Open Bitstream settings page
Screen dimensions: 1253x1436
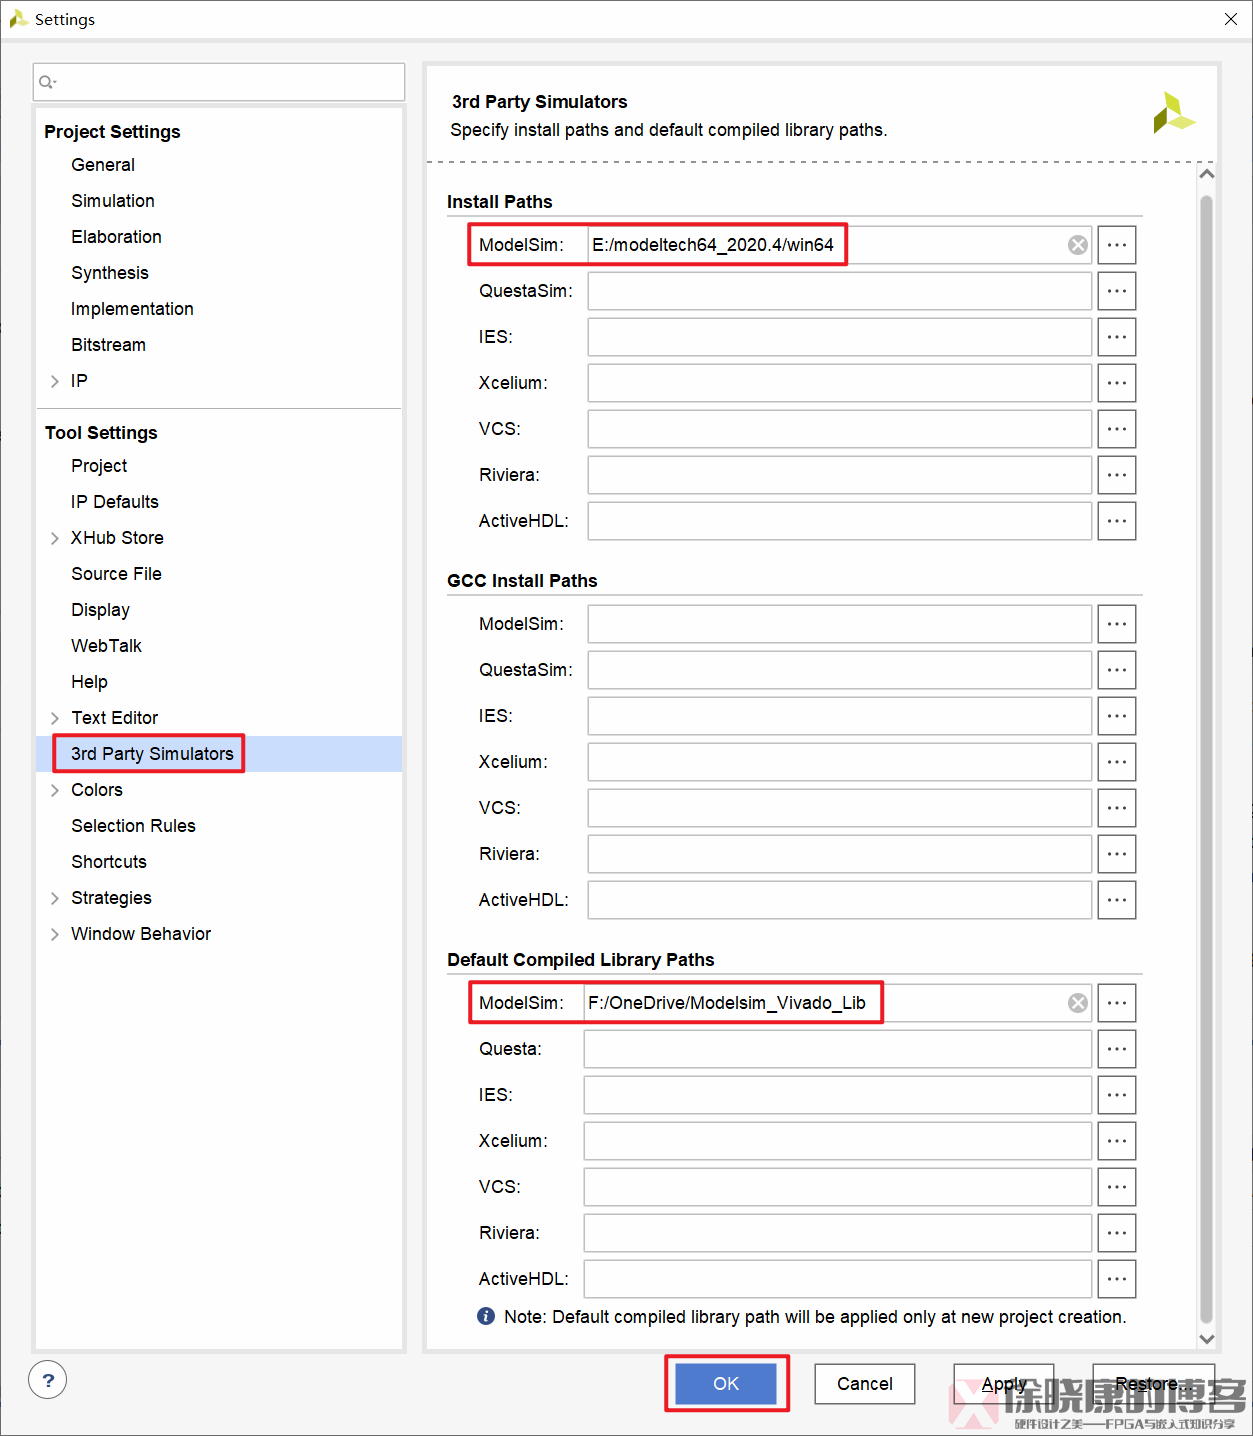108,345
